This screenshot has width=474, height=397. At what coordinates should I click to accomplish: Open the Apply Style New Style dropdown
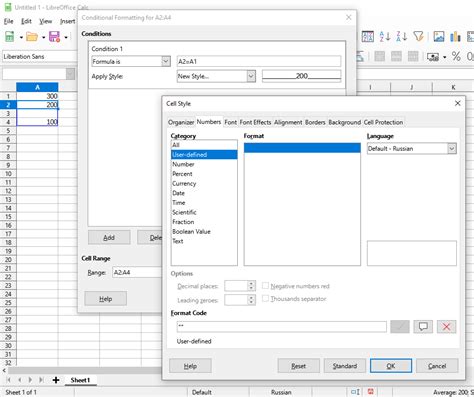coord(251,76)
